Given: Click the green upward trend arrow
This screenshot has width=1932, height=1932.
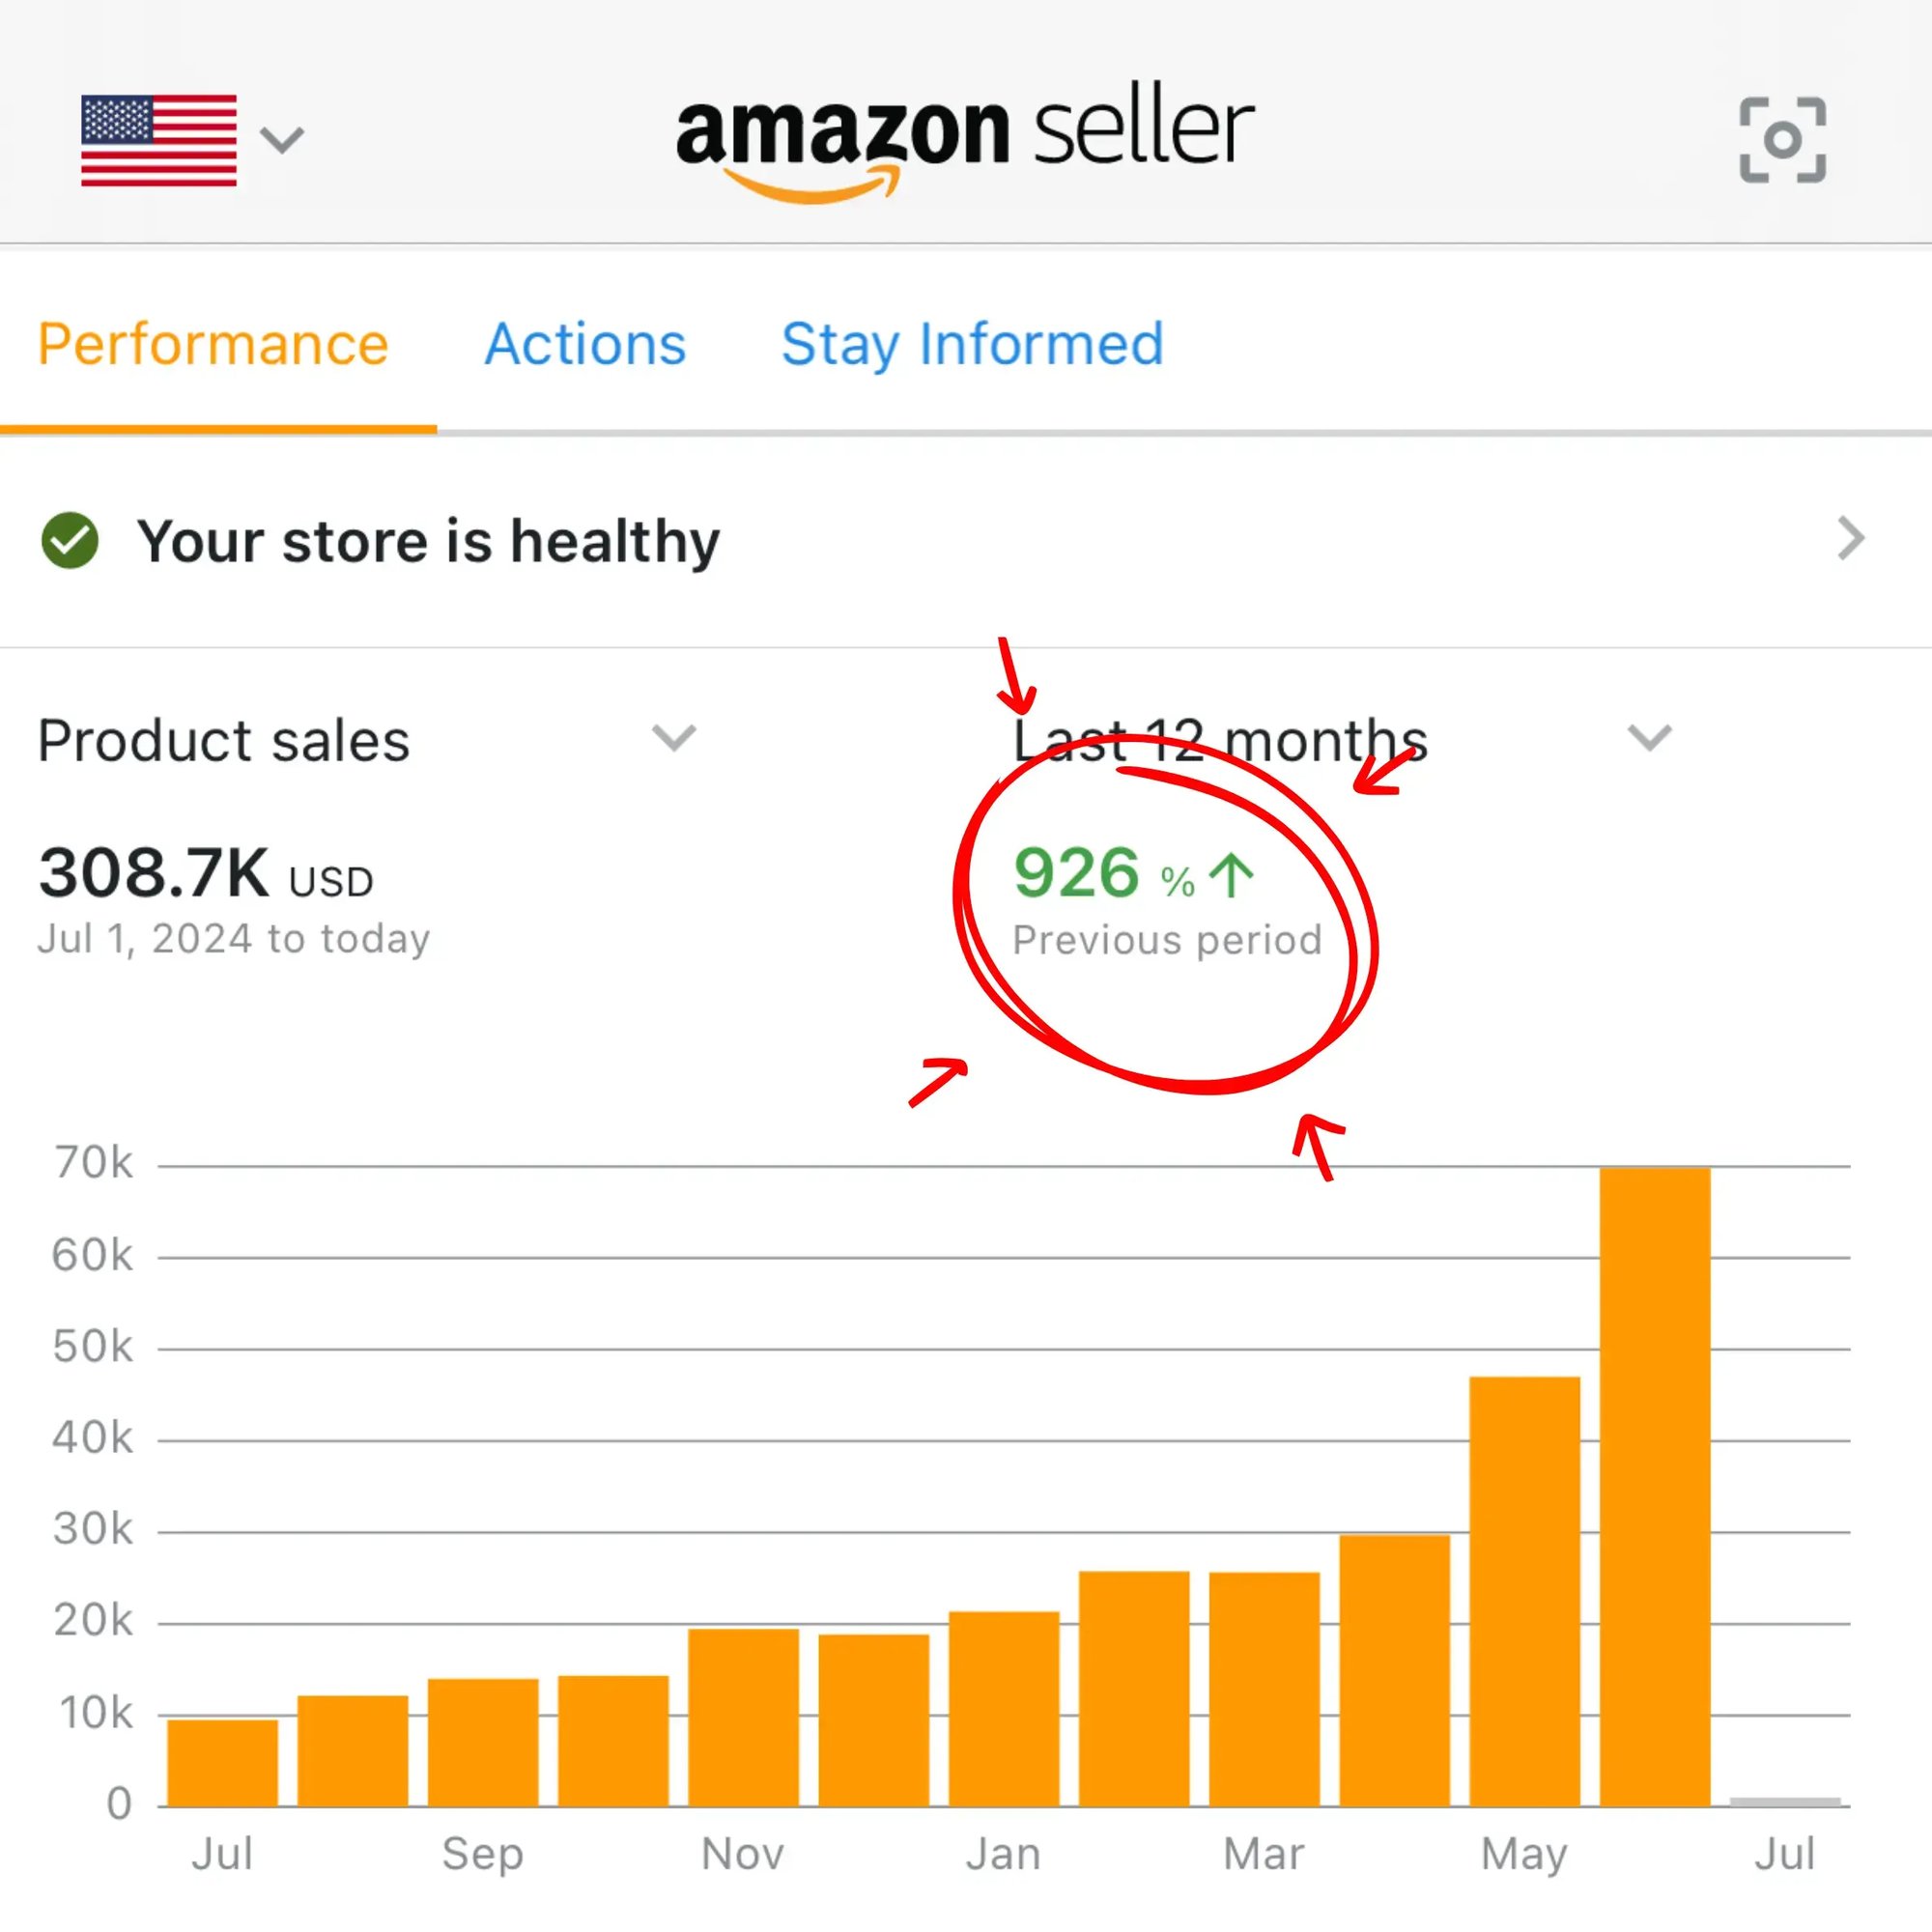Looking at the screenshot, I should click(x=1230, y=876).
